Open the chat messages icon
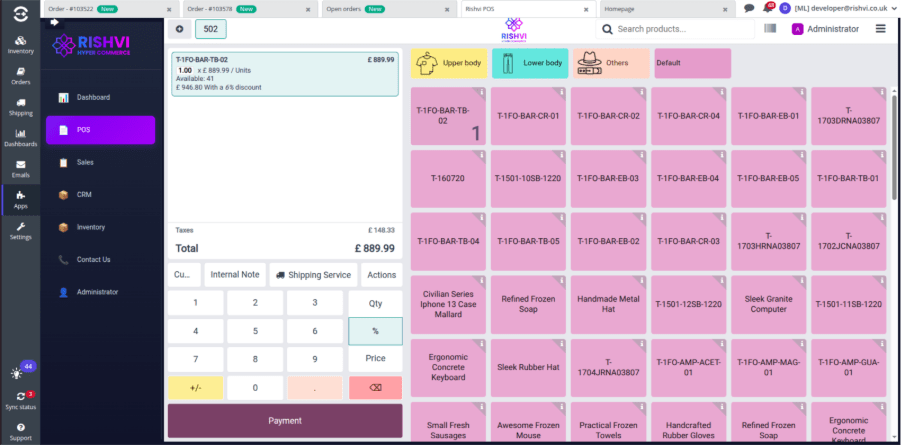The height and width of the screenshot is (445, 901). tap(749, 8)
